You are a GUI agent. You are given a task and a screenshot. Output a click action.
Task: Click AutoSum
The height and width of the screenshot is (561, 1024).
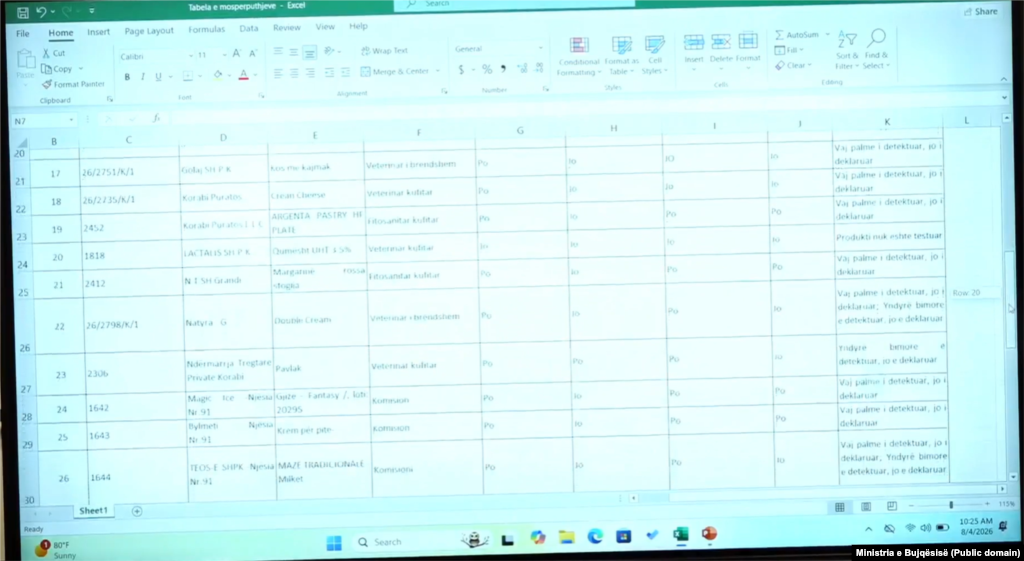coord(797,35)
